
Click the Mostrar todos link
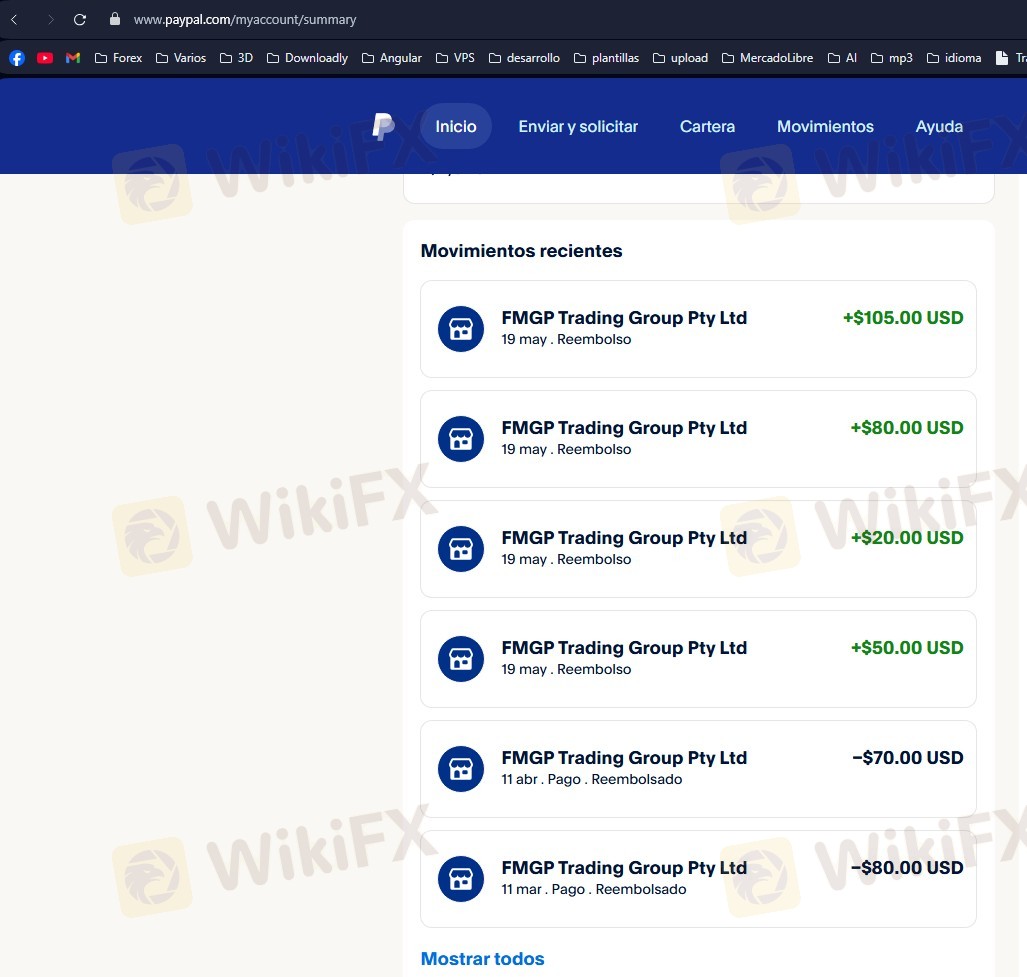483,959
